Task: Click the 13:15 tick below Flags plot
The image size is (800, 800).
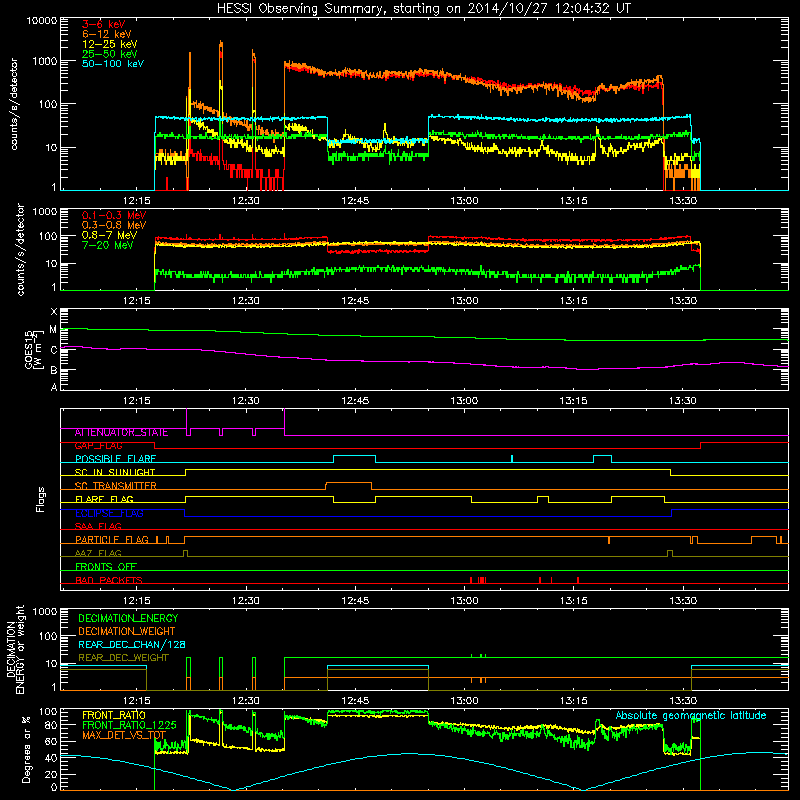Action: [x=573, y=601]
